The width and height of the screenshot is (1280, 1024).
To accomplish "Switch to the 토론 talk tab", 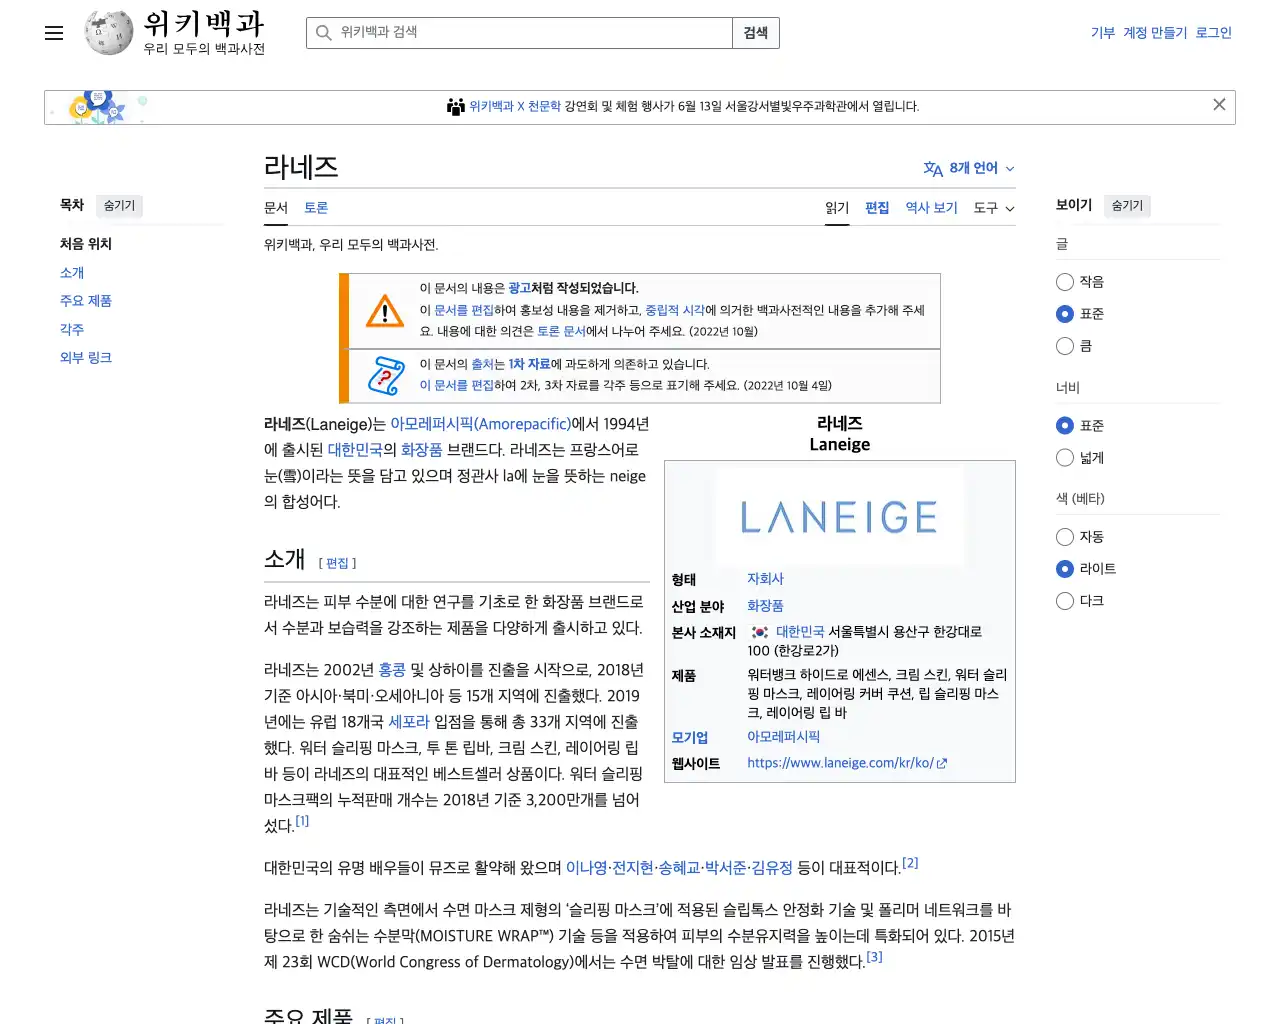I will (316, 208).
